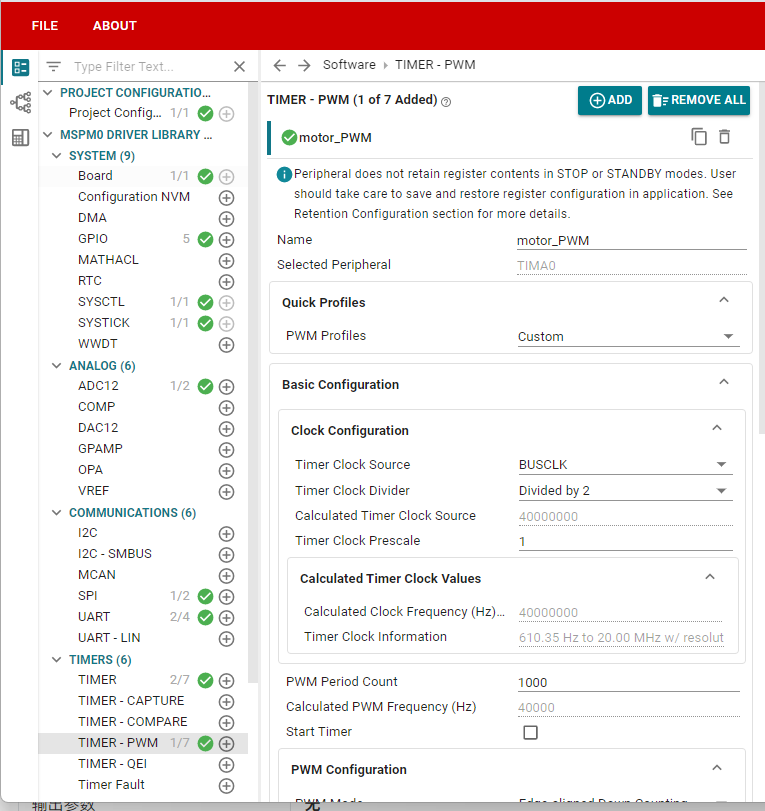Navigate back with the left arrow
The height and width of the screenshot is (811, 765).
280,65
